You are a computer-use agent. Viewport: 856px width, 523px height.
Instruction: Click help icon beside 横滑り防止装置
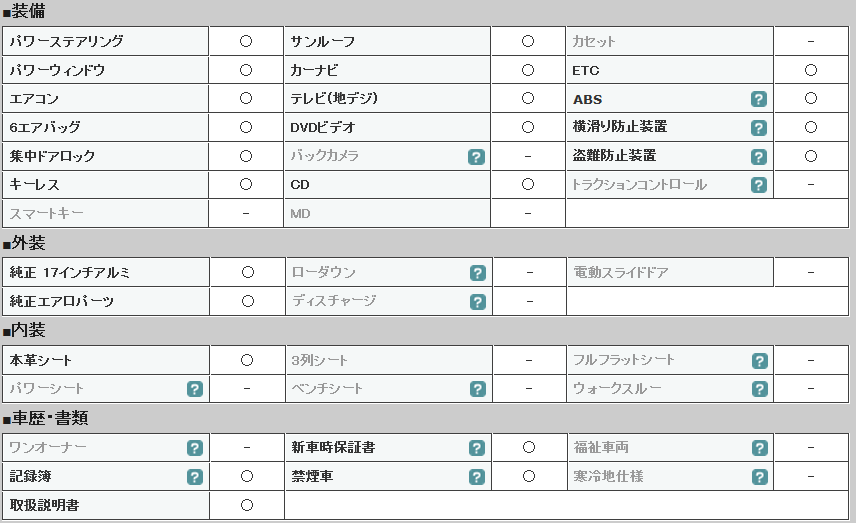759,128
